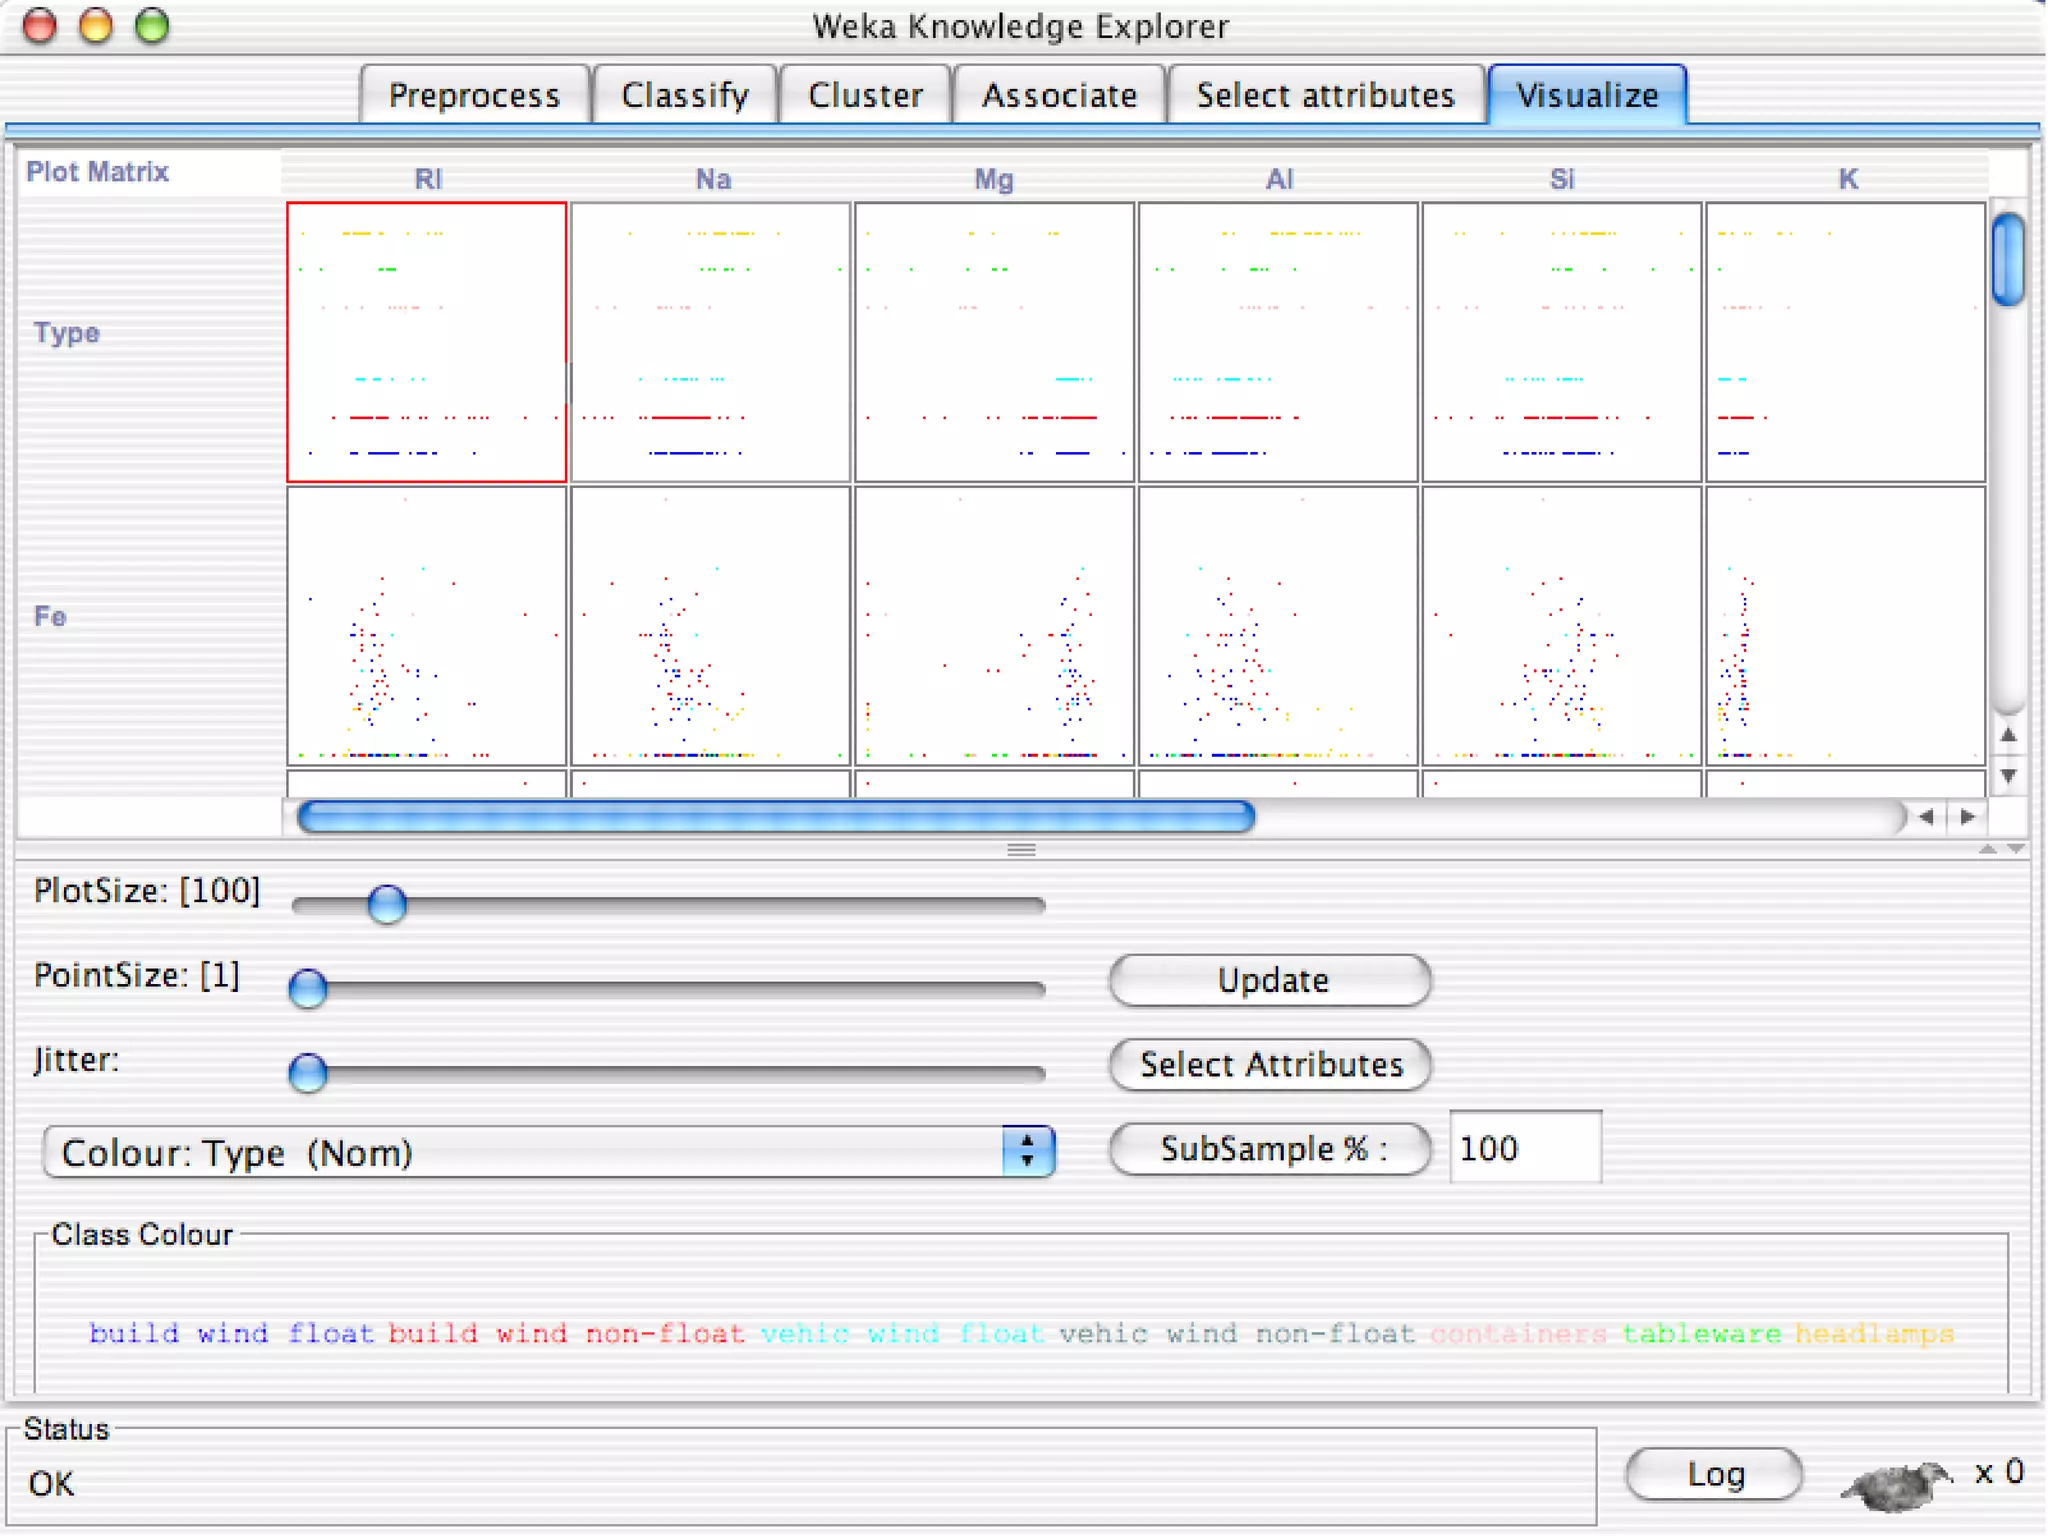
Task: Open the Type vs RI scatter plot
Action: pos(427,342)
